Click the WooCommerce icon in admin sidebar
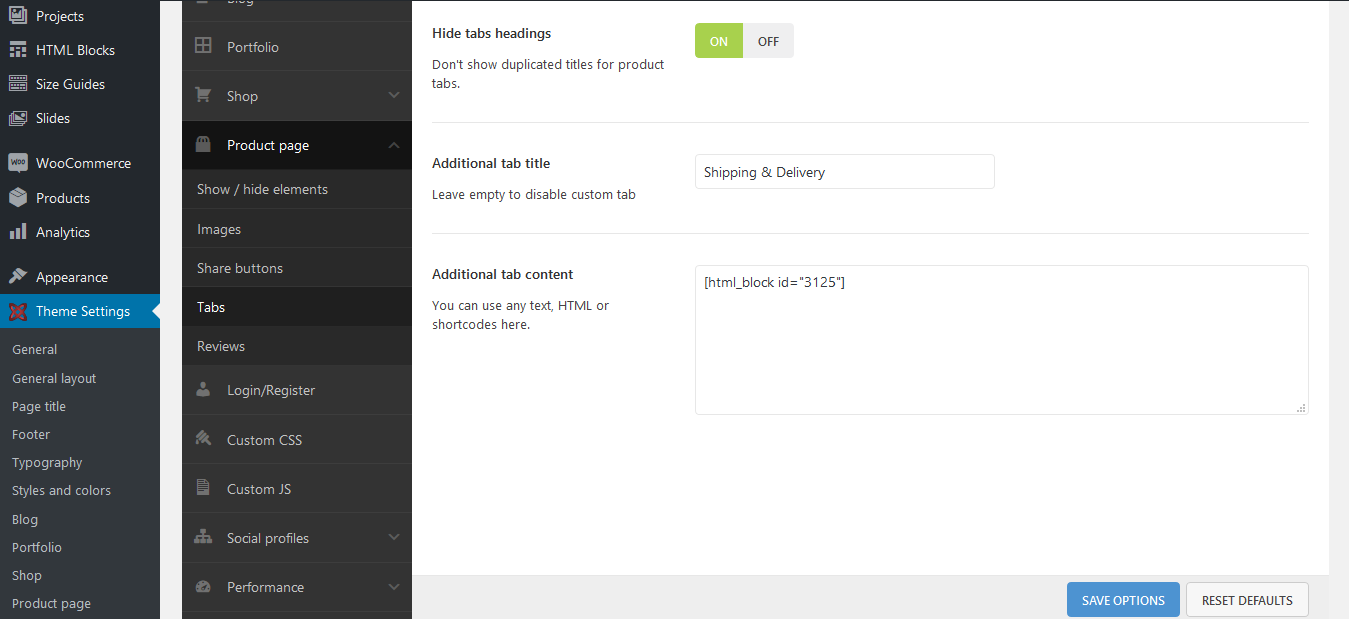Screen dimensions: 1349x619 [x=18, y=163]
